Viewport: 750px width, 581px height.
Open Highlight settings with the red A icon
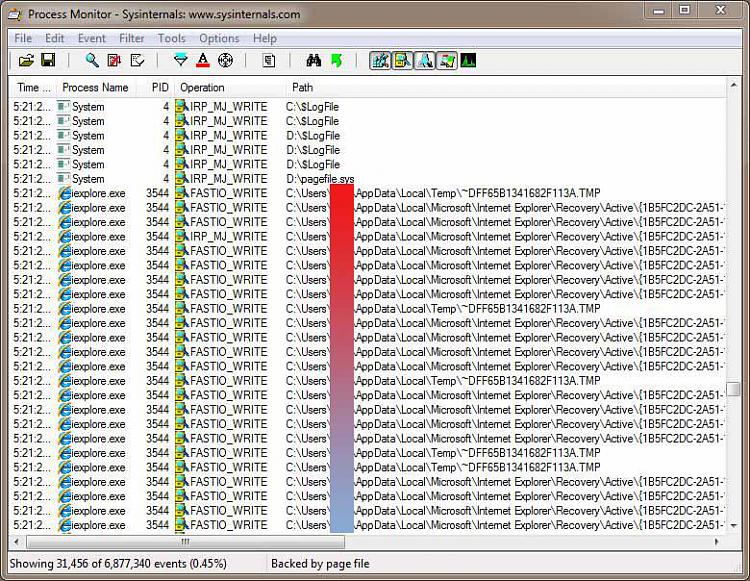click(203, 60)
